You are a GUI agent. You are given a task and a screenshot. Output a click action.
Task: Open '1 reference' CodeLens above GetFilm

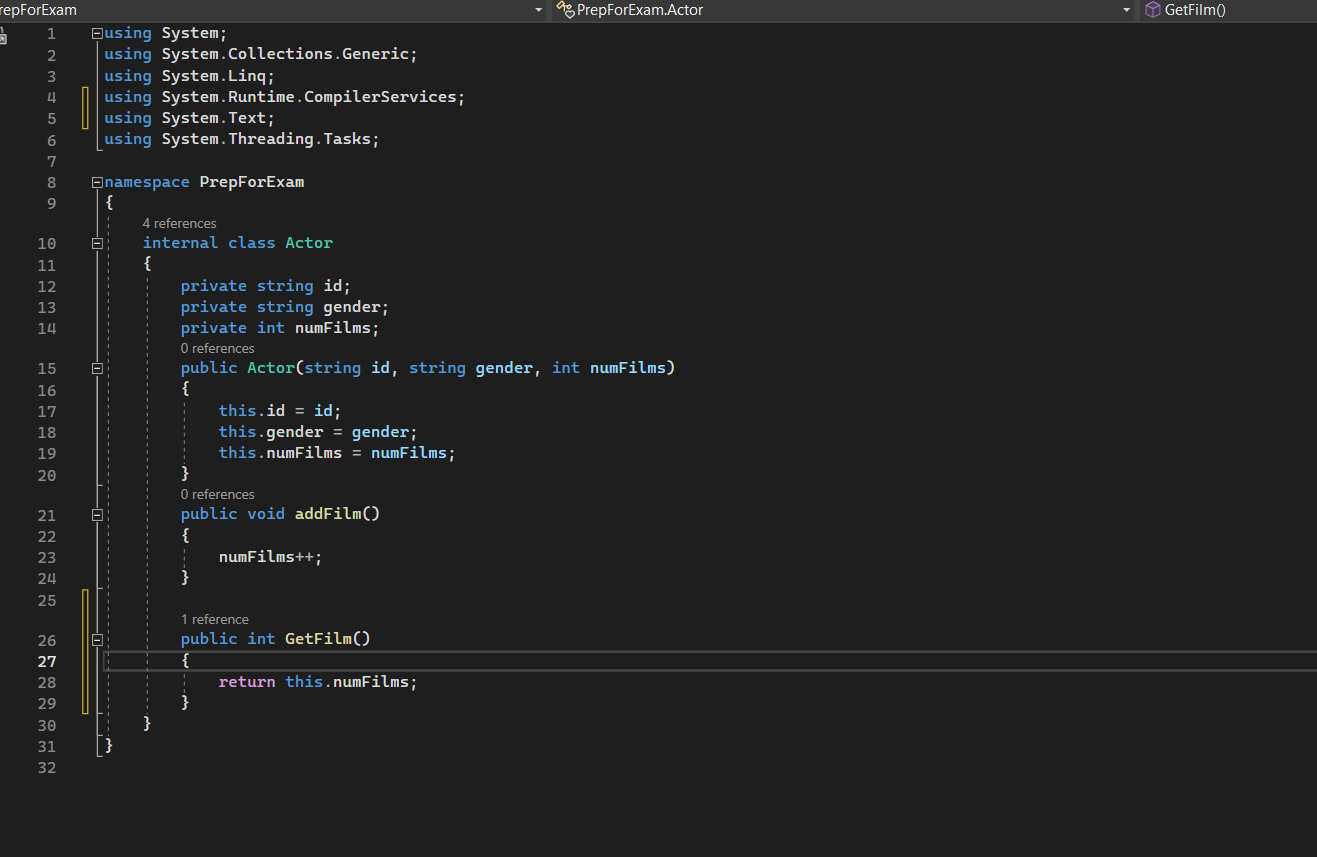click(x=214, y=619)
